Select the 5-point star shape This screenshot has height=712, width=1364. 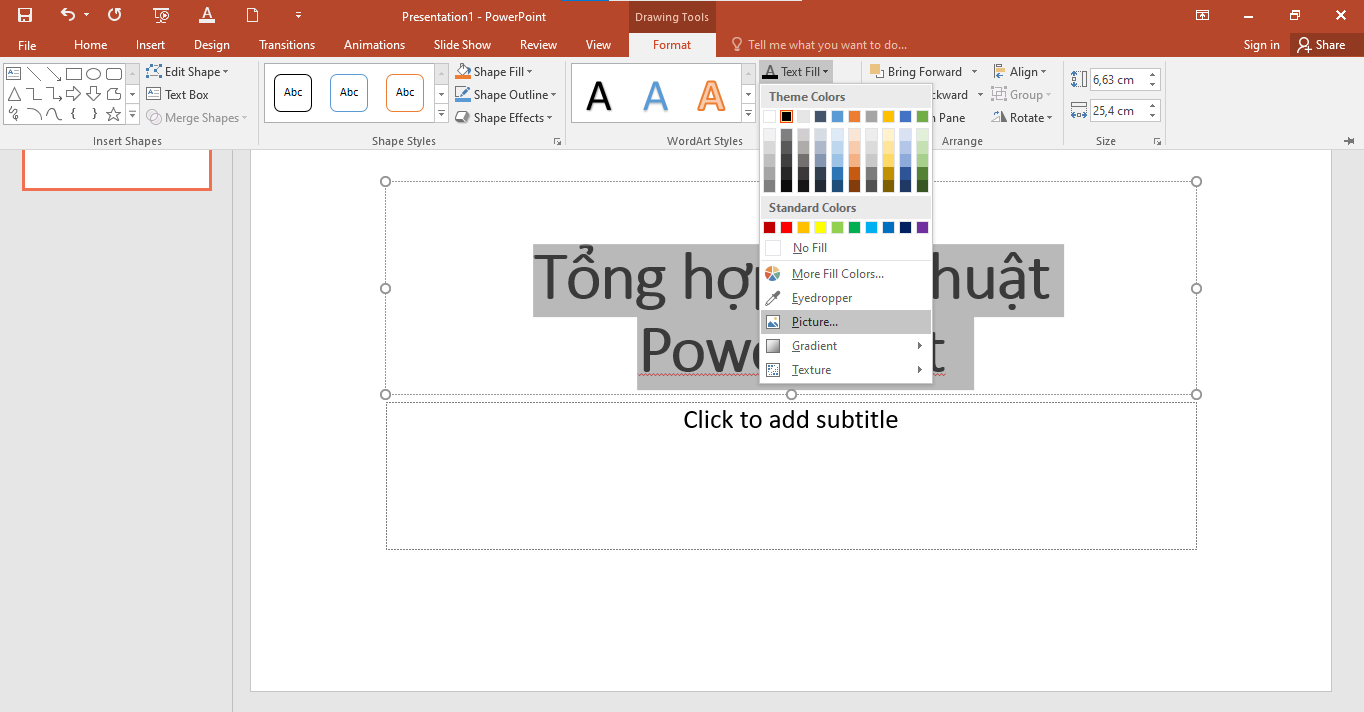click(x=114, y=115)
